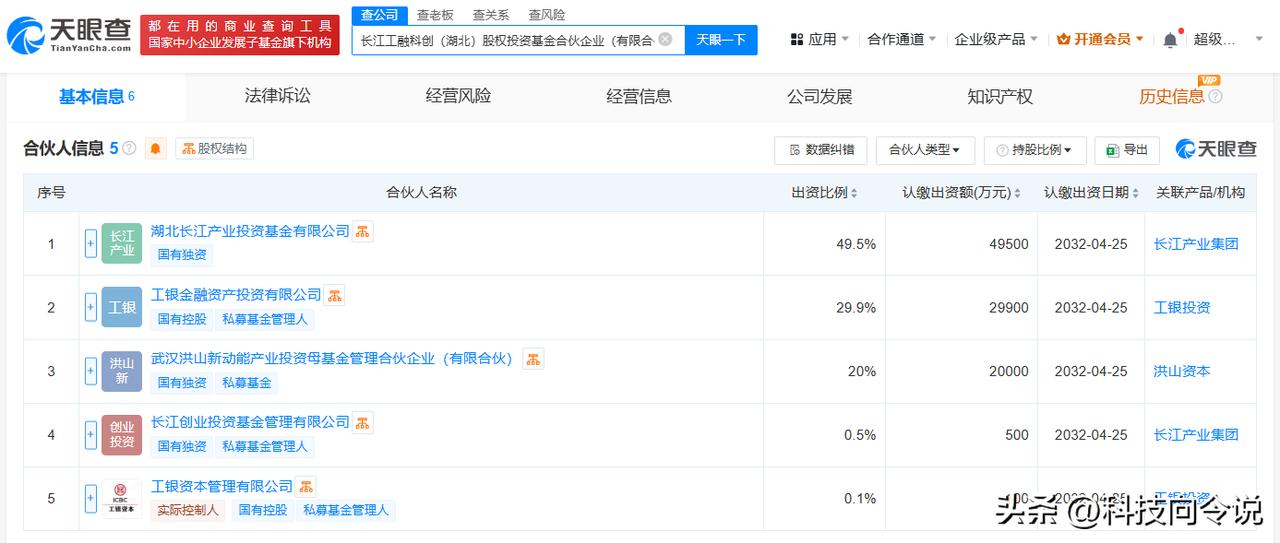Click 私募基金 tag in row 3
The image size is (1280, 543).
tap(247, 383)
